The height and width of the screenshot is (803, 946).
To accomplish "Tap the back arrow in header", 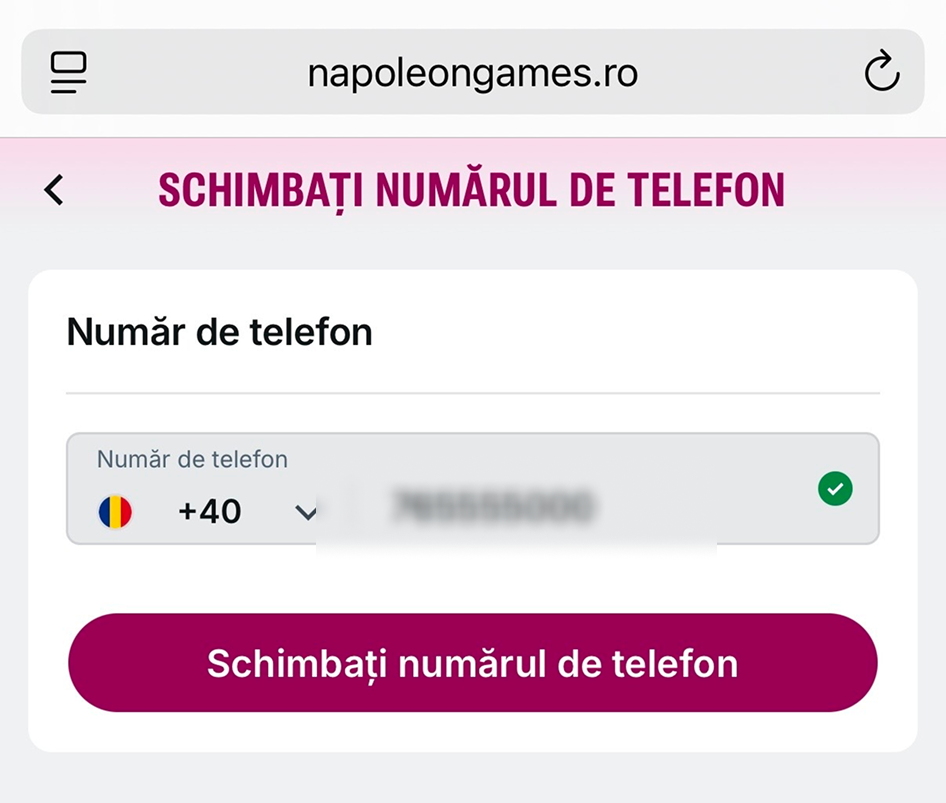I will (x=54, y=190).
